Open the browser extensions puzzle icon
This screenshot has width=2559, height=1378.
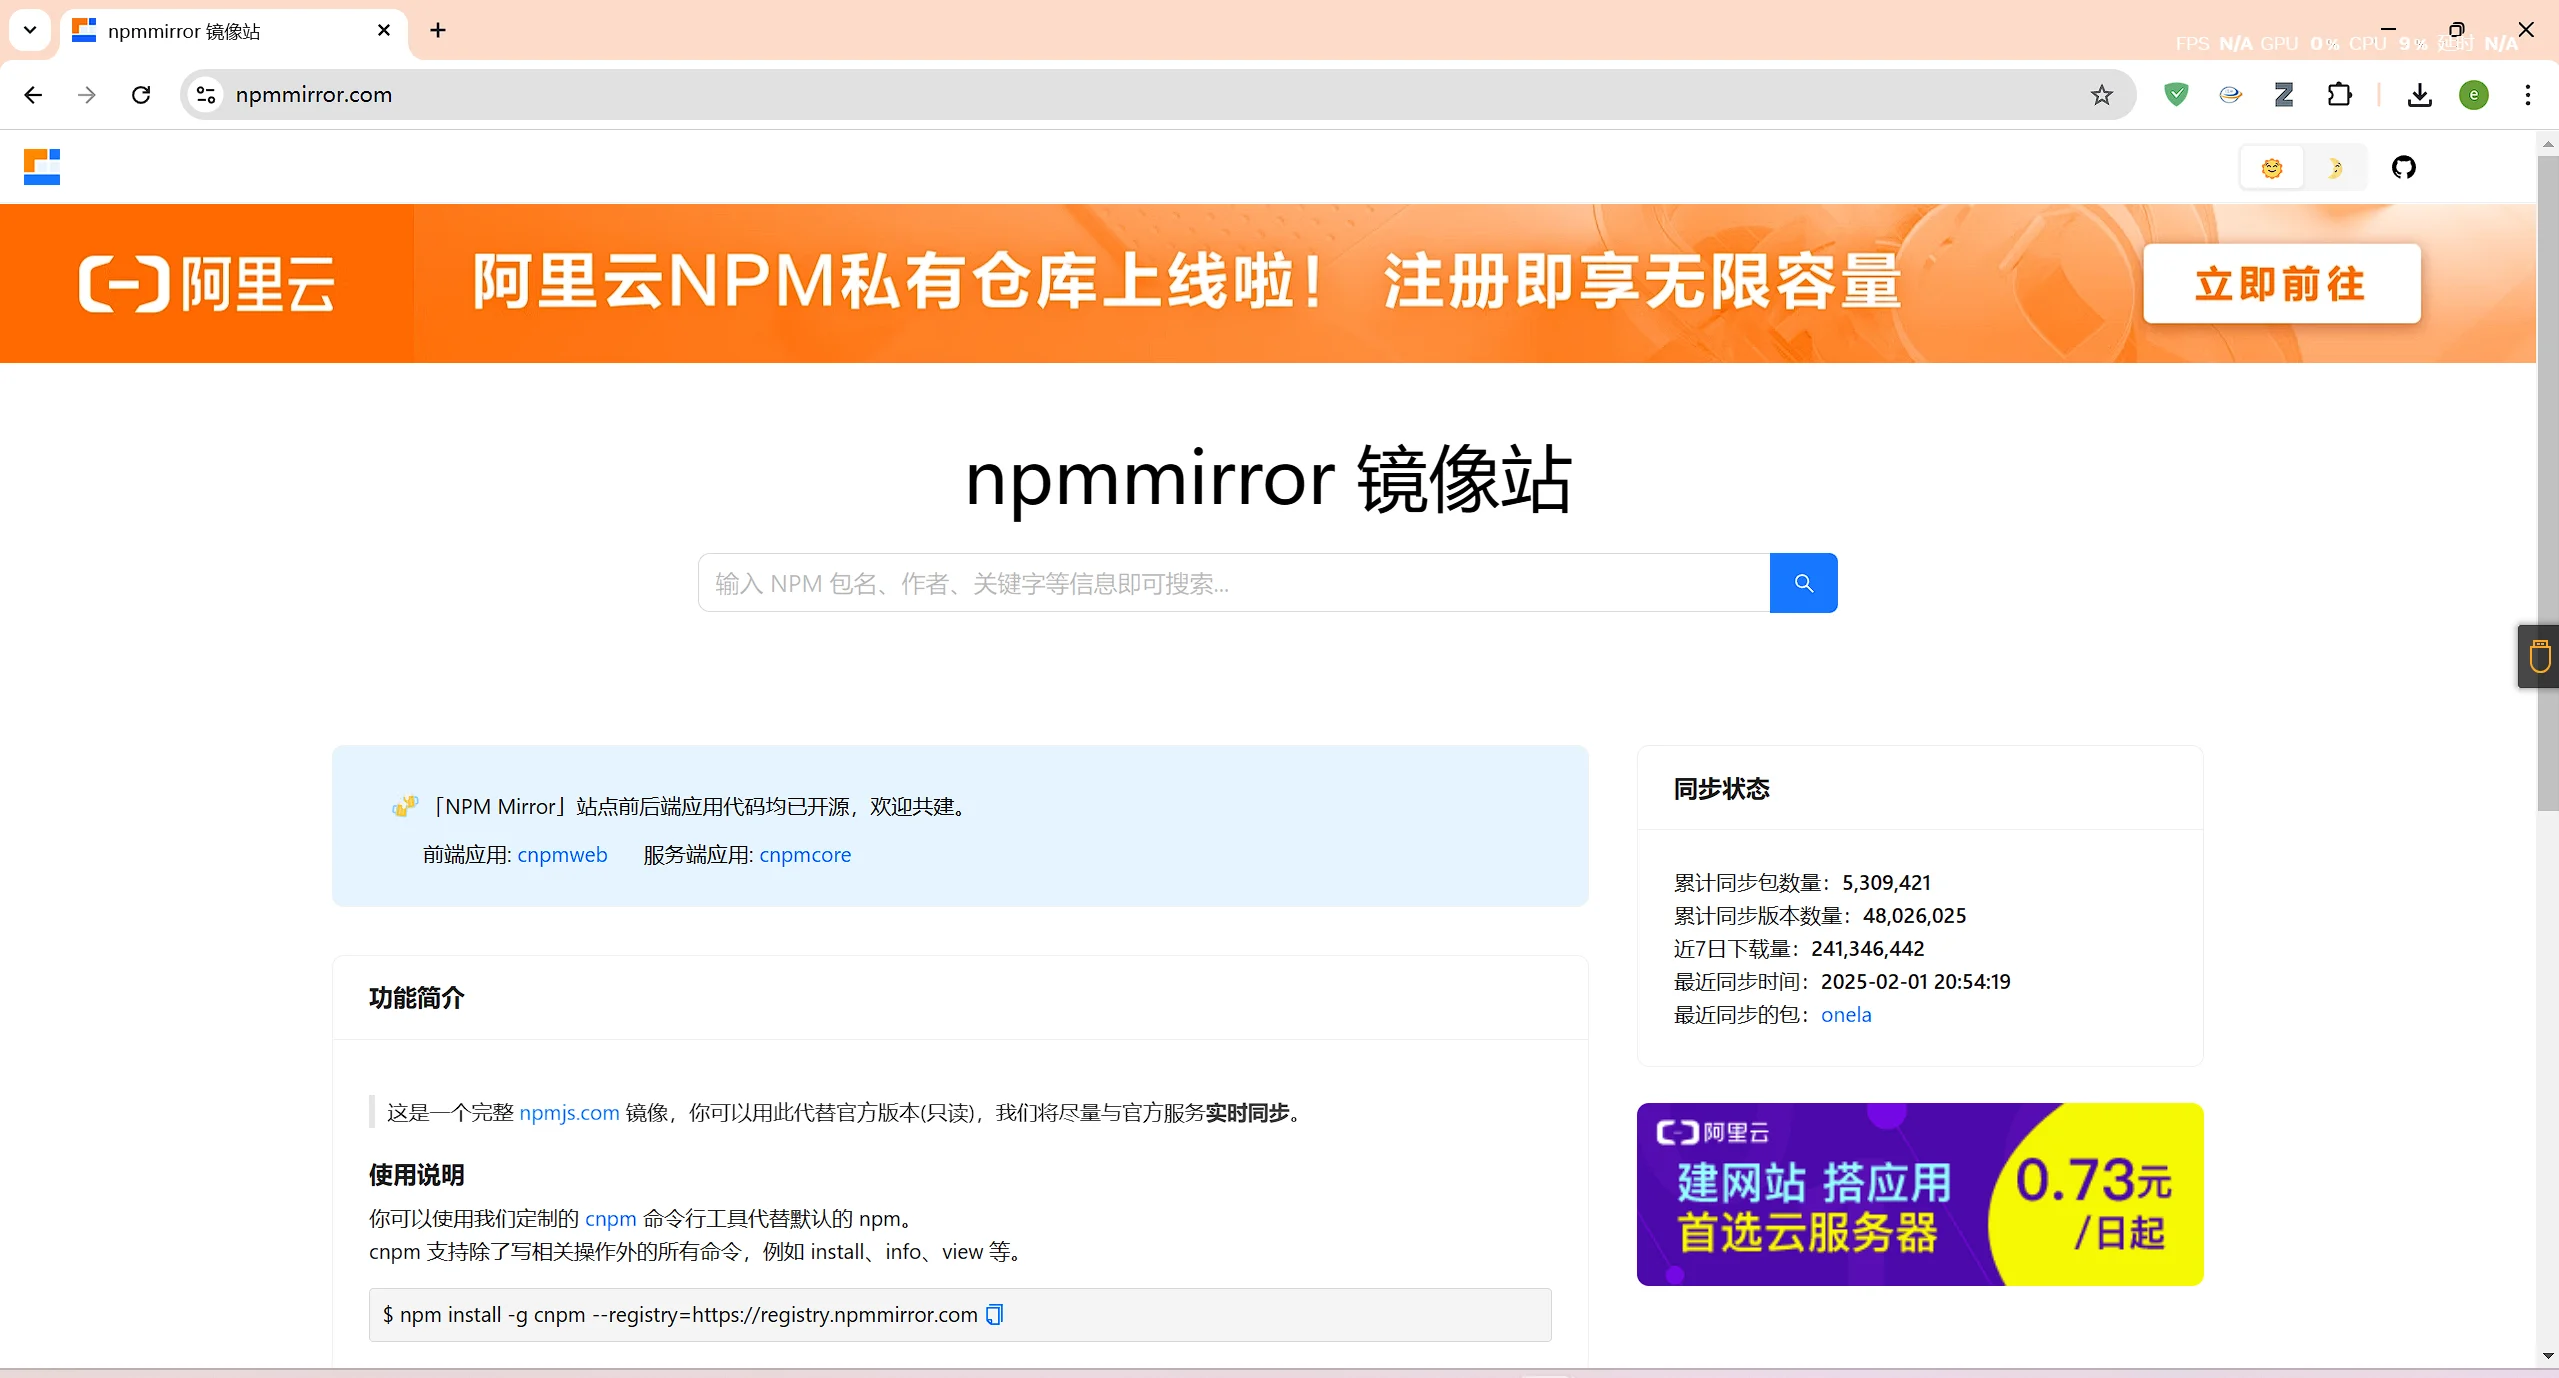pyautogui.click(x=2339, y=95)
